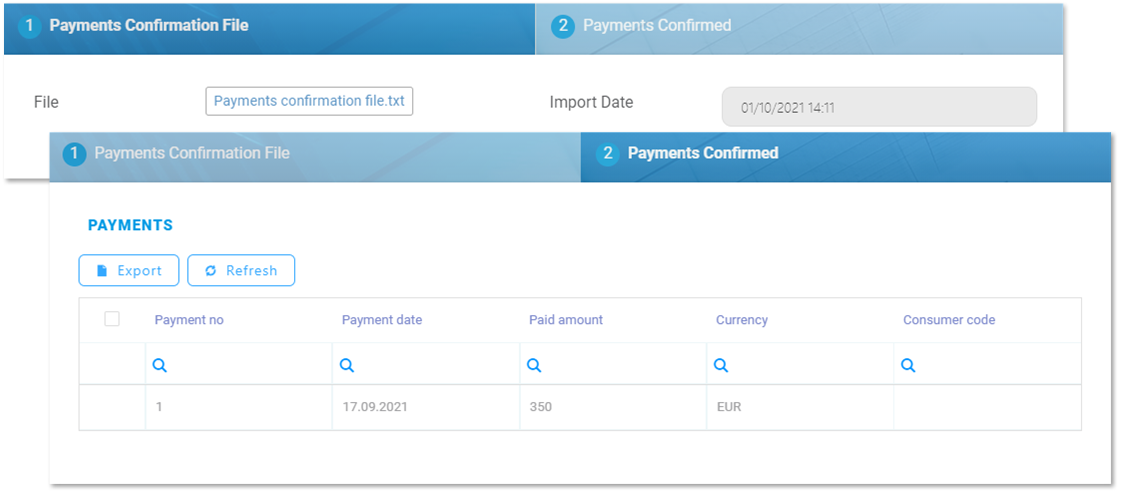Click search icon in Paid amount column

(534, 366)
